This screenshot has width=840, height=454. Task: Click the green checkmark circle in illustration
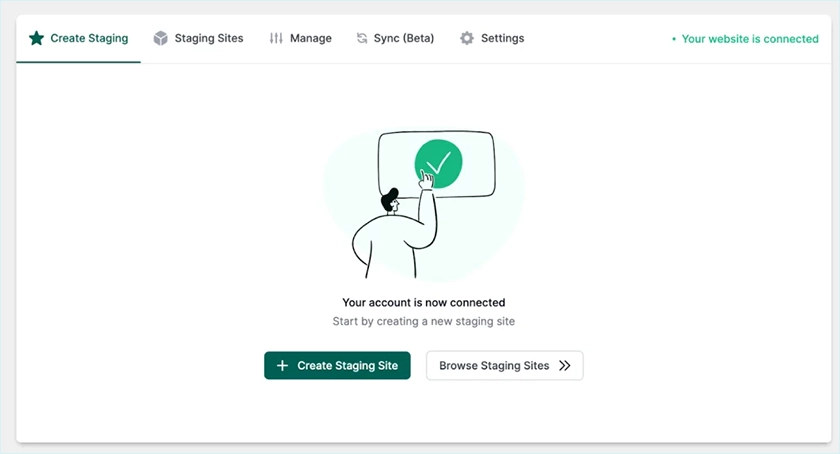coord(438,162)
